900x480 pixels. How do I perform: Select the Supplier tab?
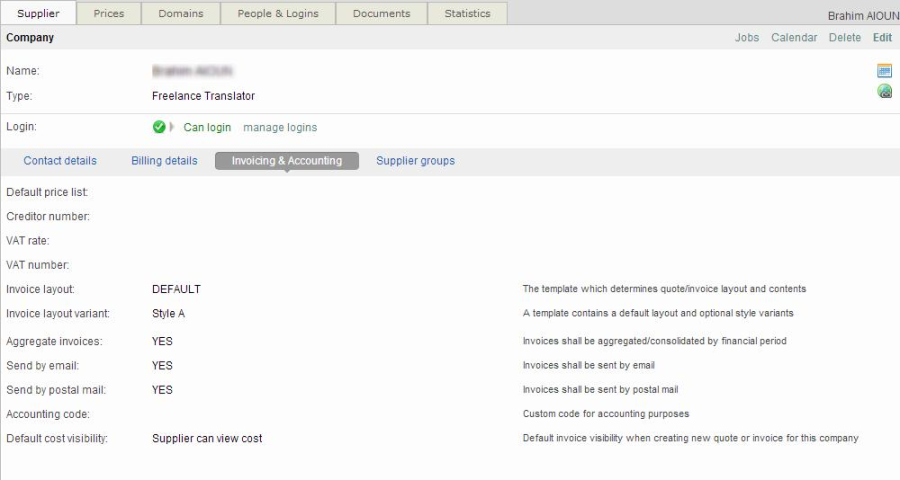[39, 14]
